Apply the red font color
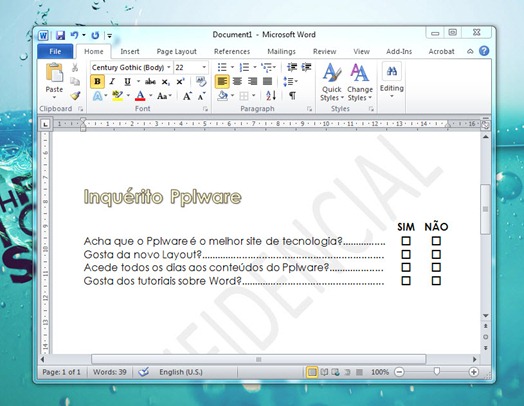This screenshot has width=524, height=406. click(140, 96)
